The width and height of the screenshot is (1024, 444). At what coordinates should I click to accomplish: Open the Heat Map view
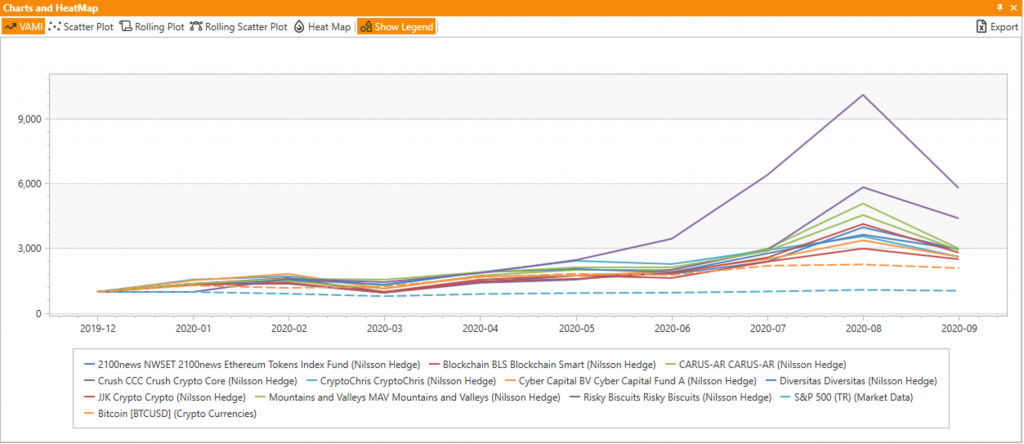[x=322, y=27]
